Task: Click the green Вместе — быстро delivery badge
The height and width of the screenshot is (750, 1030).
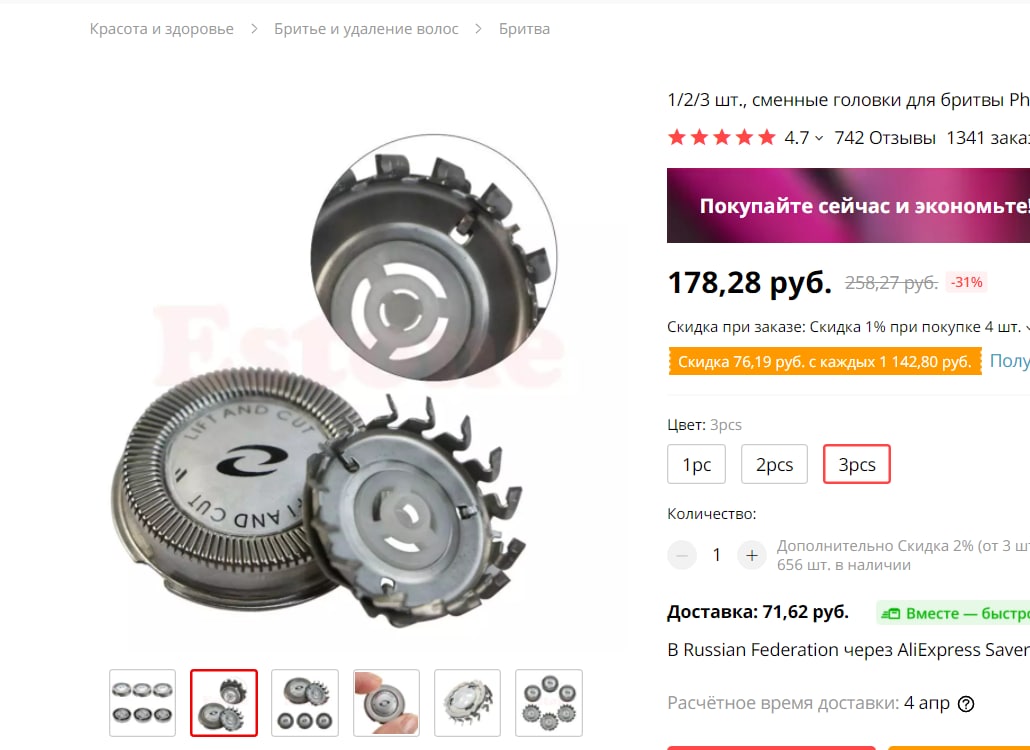Action: click(x=953, y=613)
